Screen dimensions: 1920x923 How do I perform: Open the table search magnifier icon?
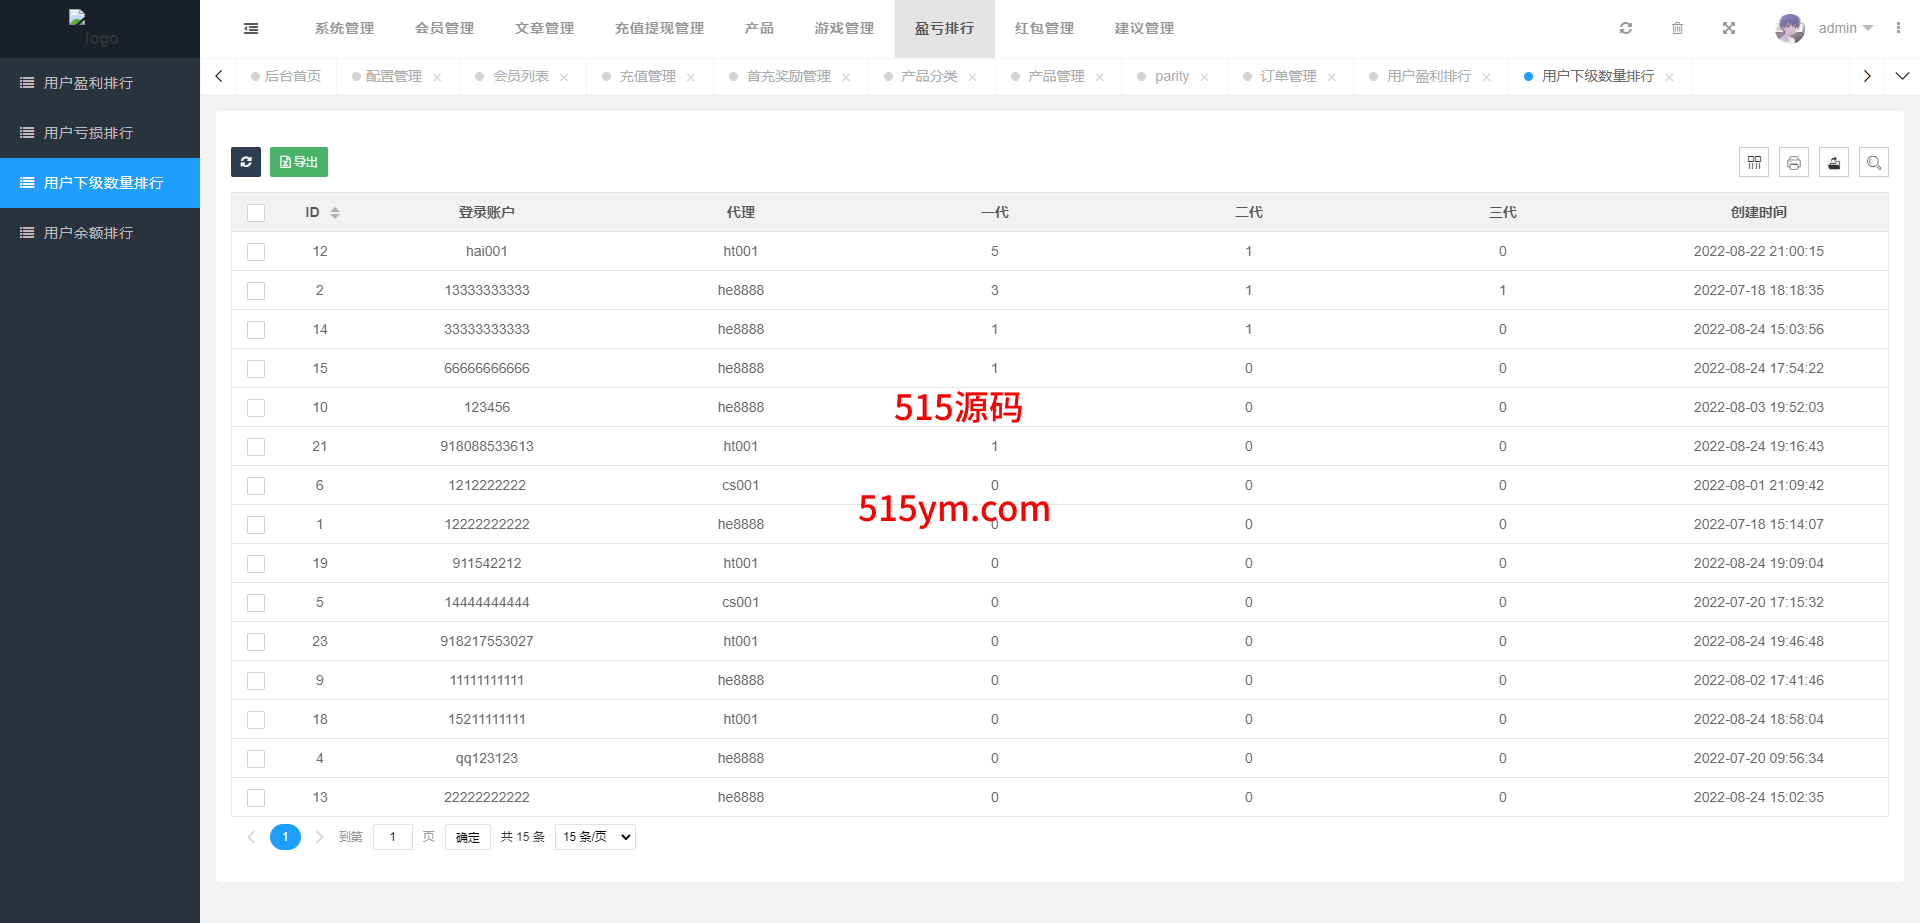[1874, 162]
